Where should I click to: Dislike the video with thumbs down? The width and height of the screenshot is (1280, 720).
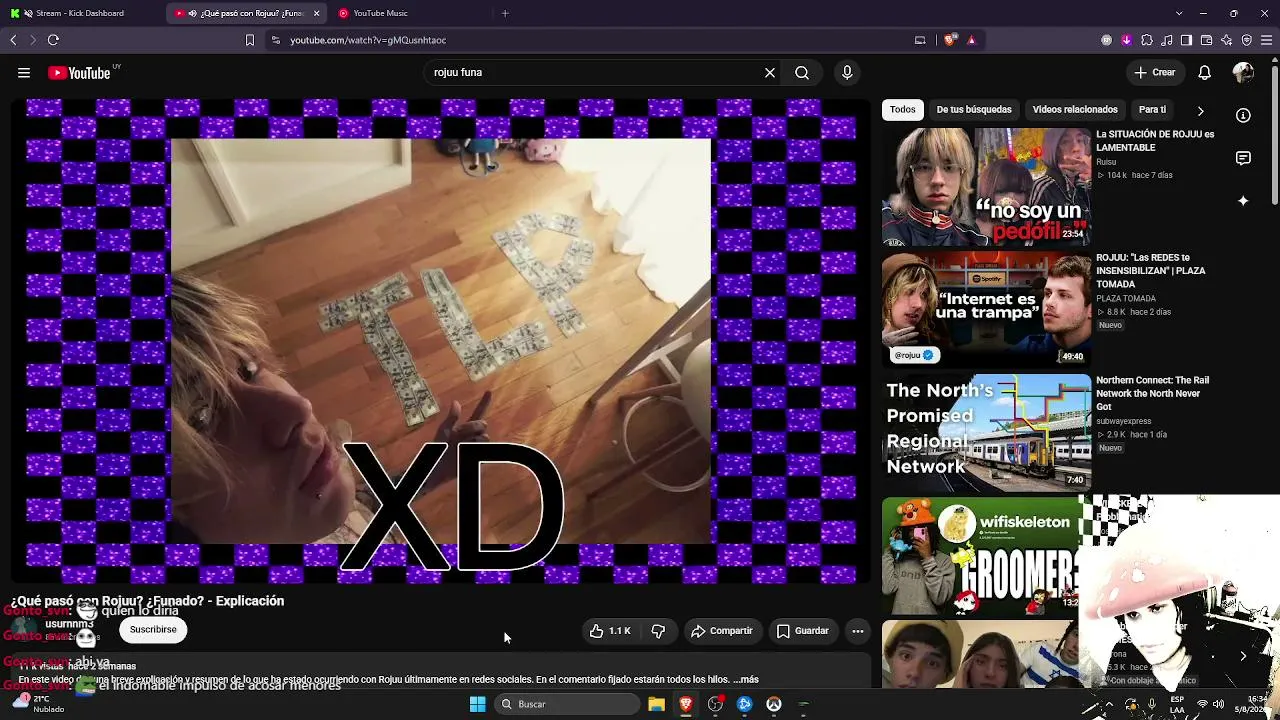point(658,631)
